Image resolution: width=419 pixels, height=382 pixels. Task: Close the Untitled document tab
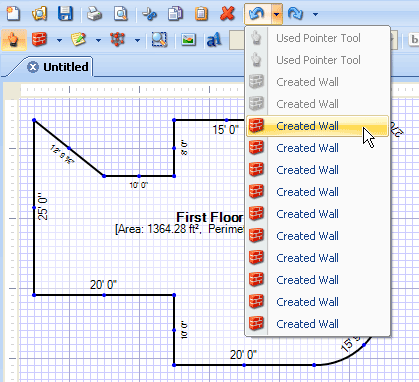pos(33,67)
